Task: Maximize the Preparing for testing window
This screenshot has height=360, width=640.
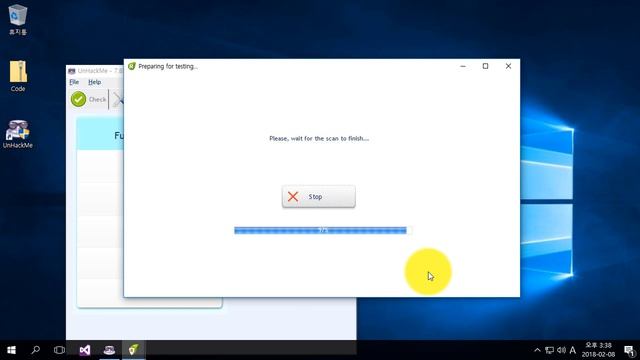Action: [x=485, y=66]
